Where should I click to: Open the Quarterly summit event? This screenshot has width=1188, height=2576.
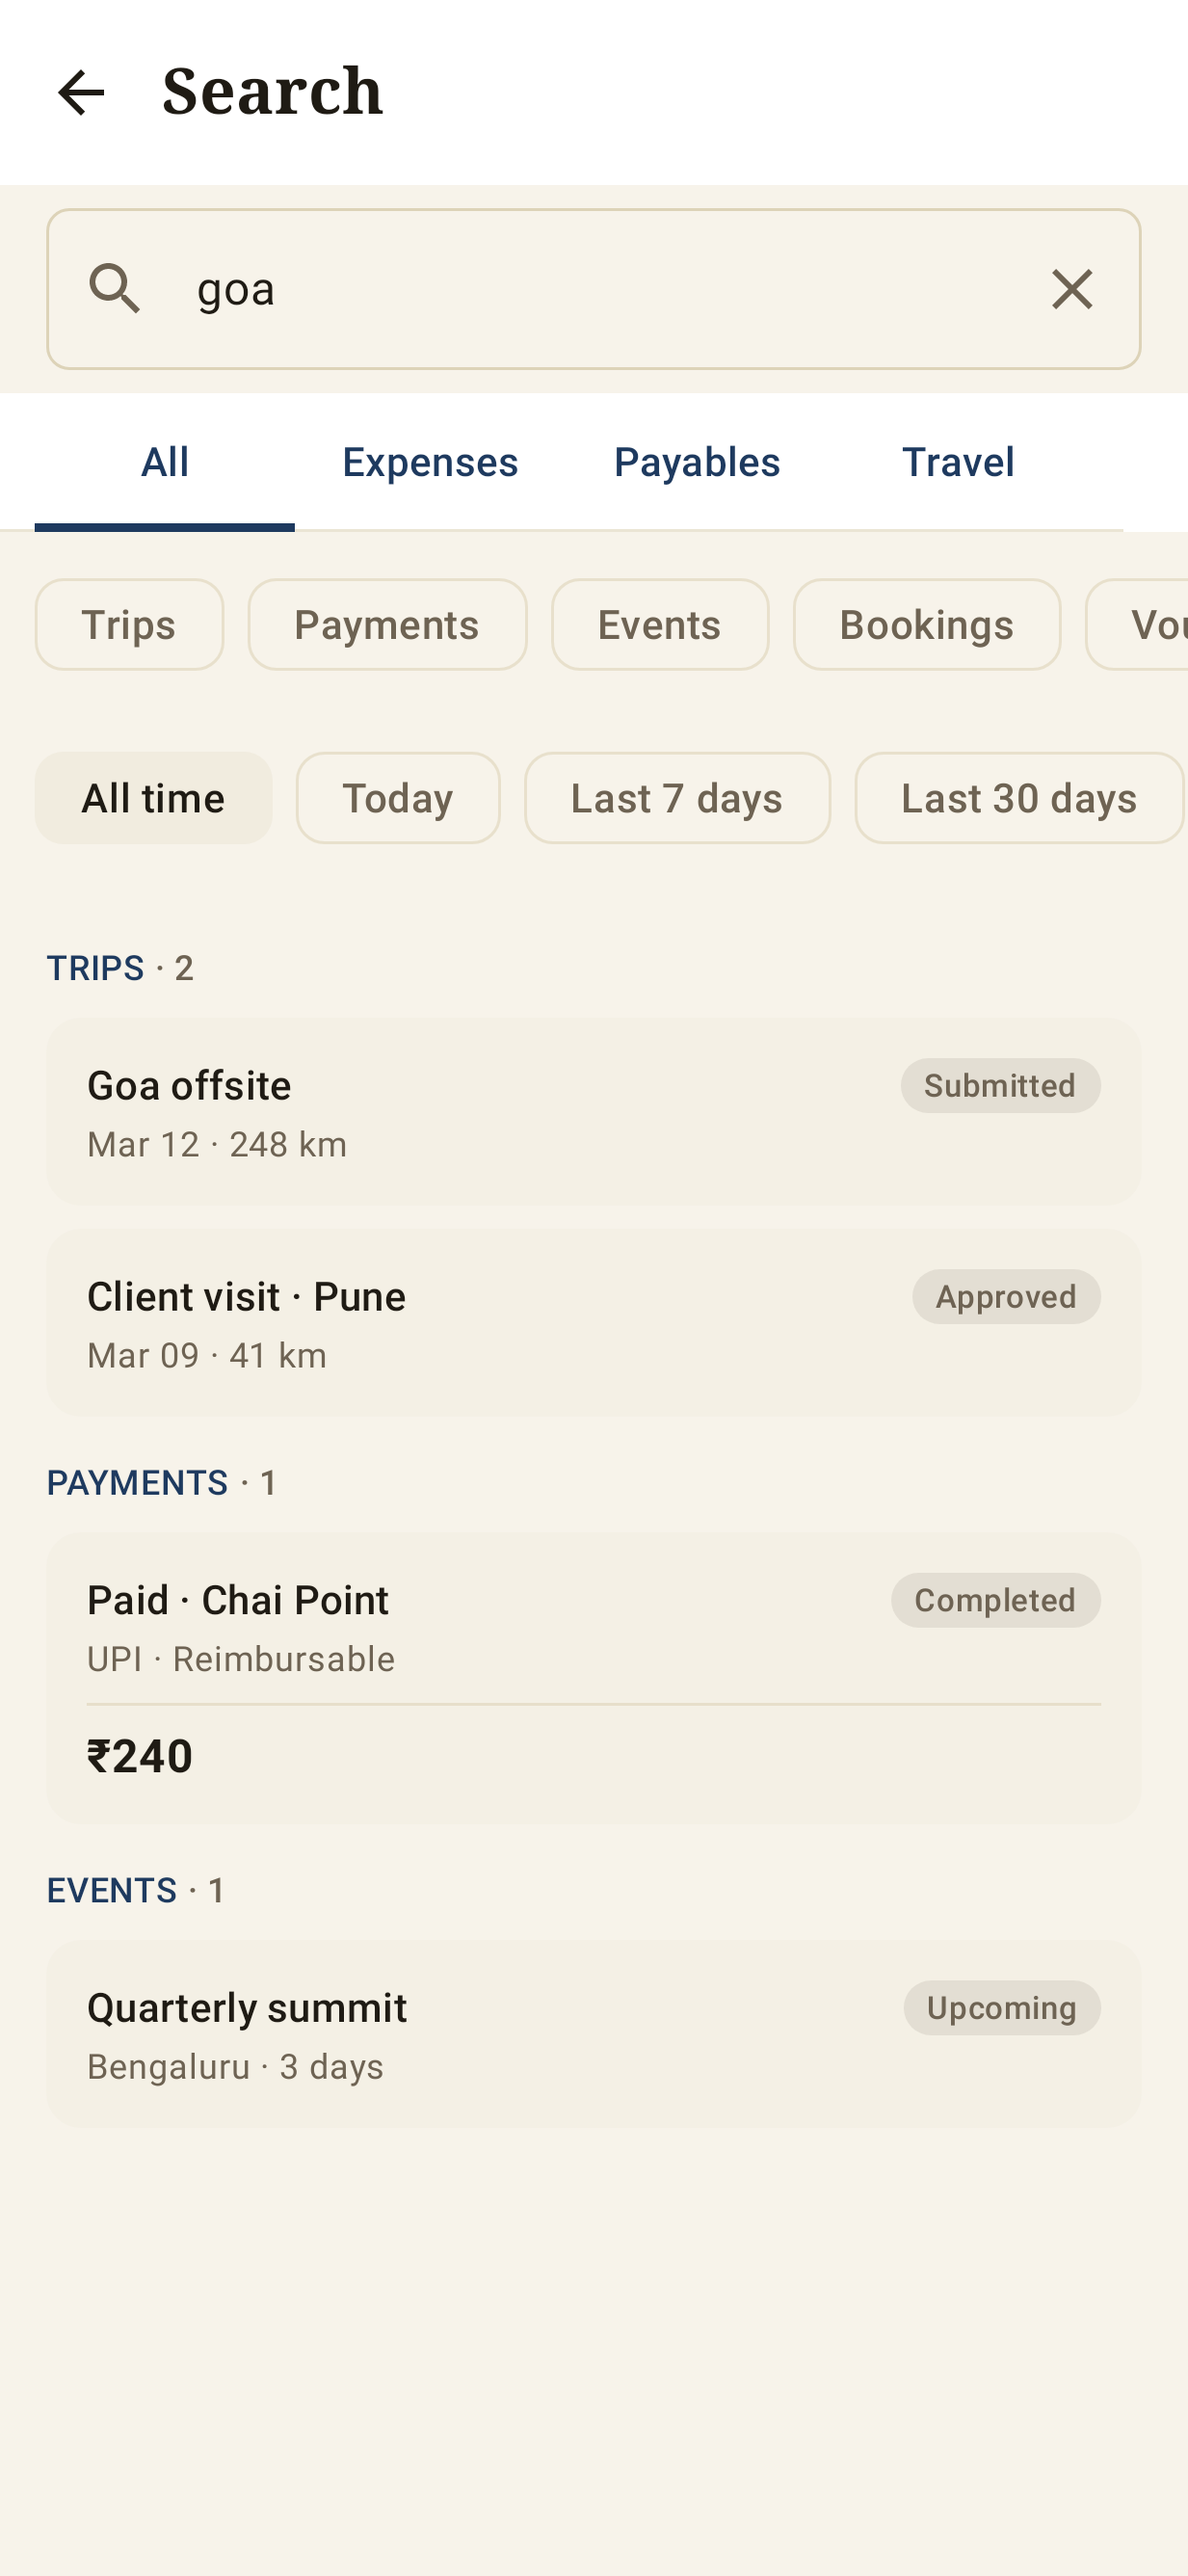[594, 2034]
